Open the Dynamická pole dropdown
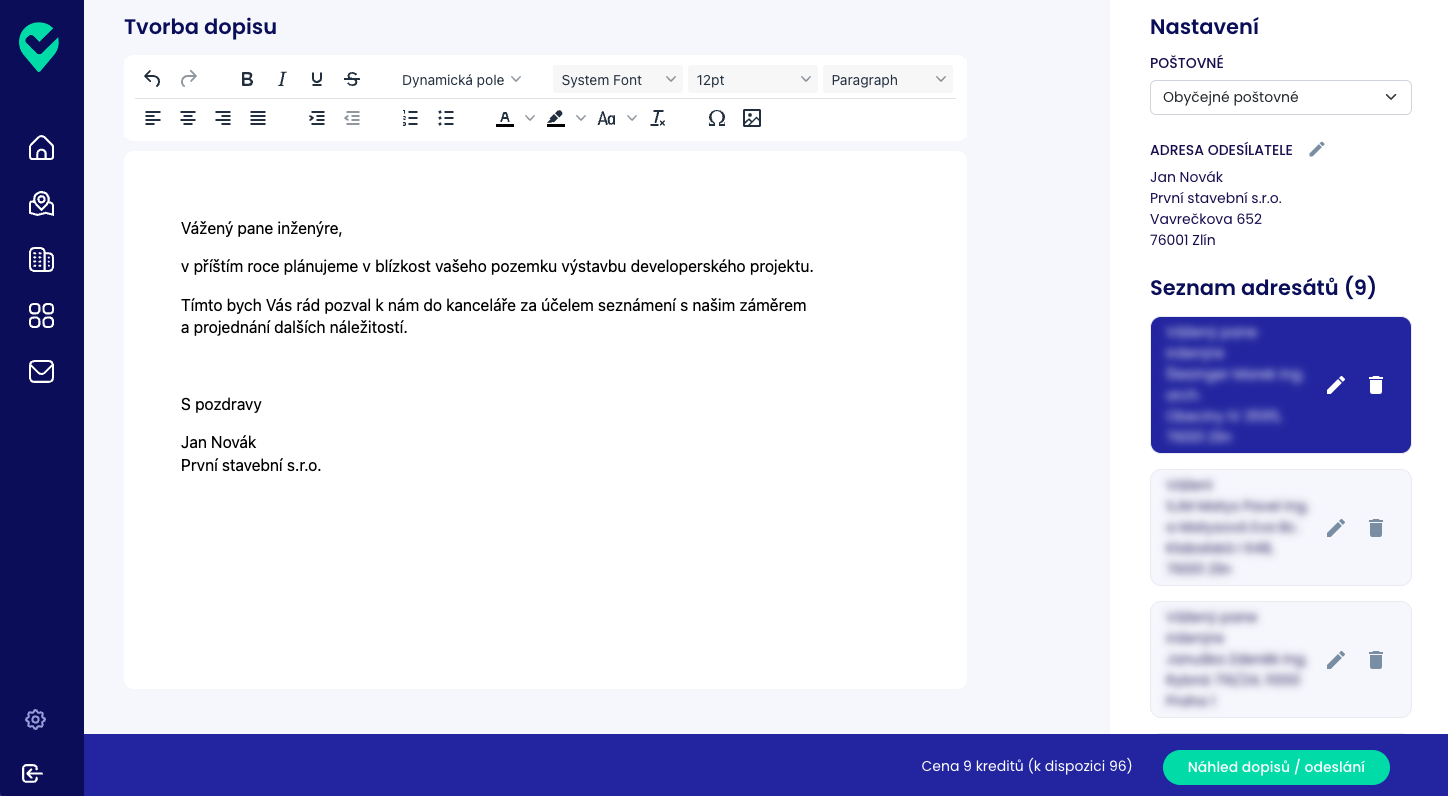Image resolution: width=1448 pixels, height=796 pixels. coord(461,80)
